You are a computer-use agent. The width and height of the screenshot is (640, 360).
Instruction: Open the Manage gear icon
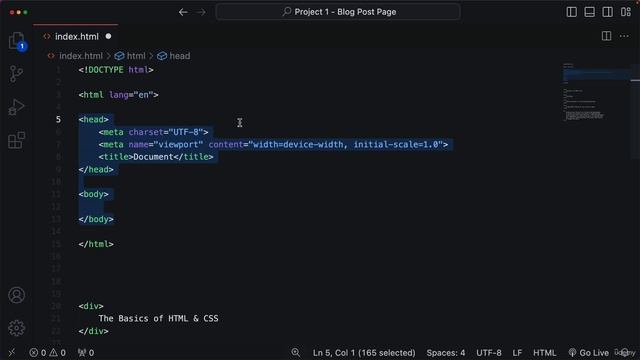[x=16, y=328]
